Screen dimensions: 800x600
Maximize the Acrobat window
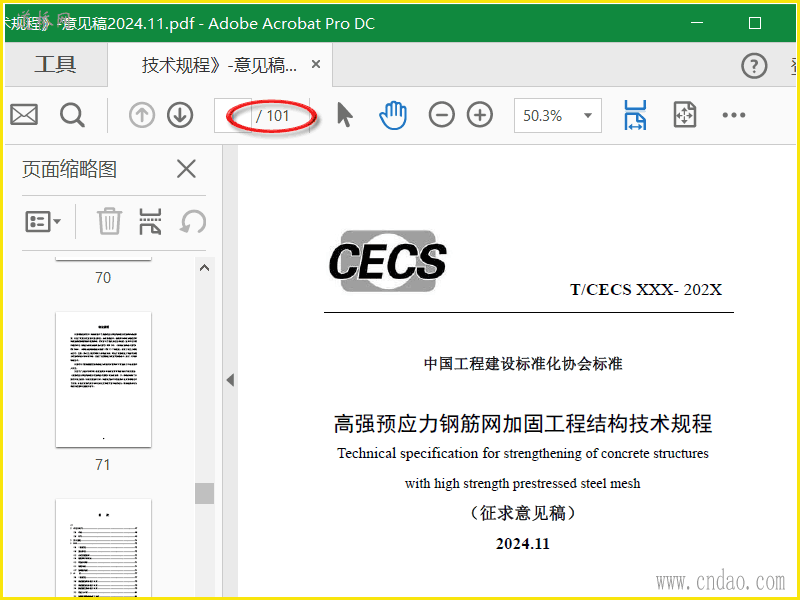(x=755, y=23)
